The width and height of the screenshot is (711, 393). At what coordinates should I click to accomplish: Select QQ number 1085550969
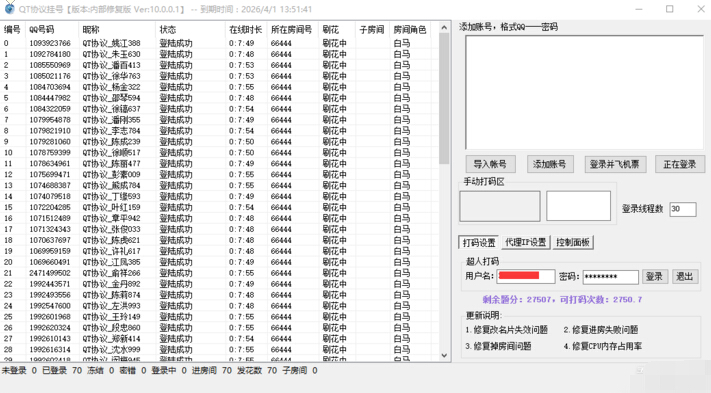point(50,65)
